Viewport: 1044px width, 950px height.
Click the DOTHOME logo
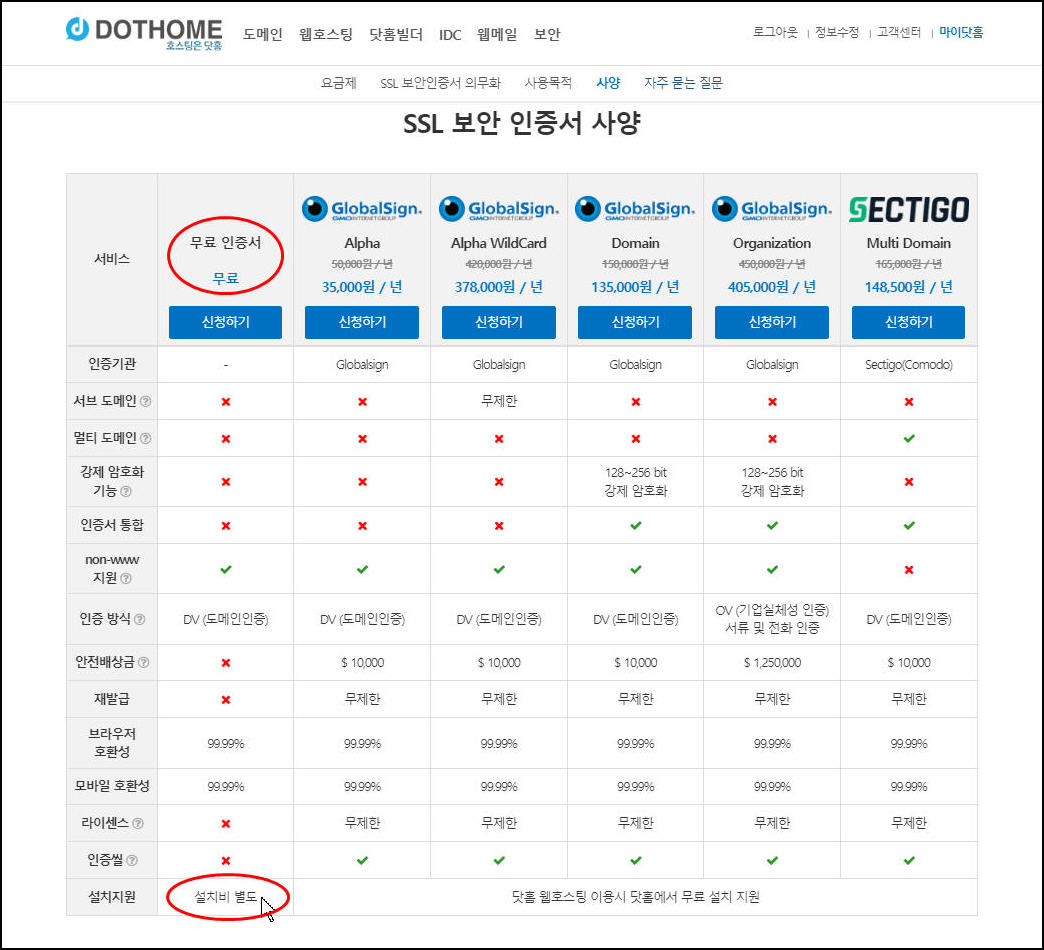tap(144, 33)
